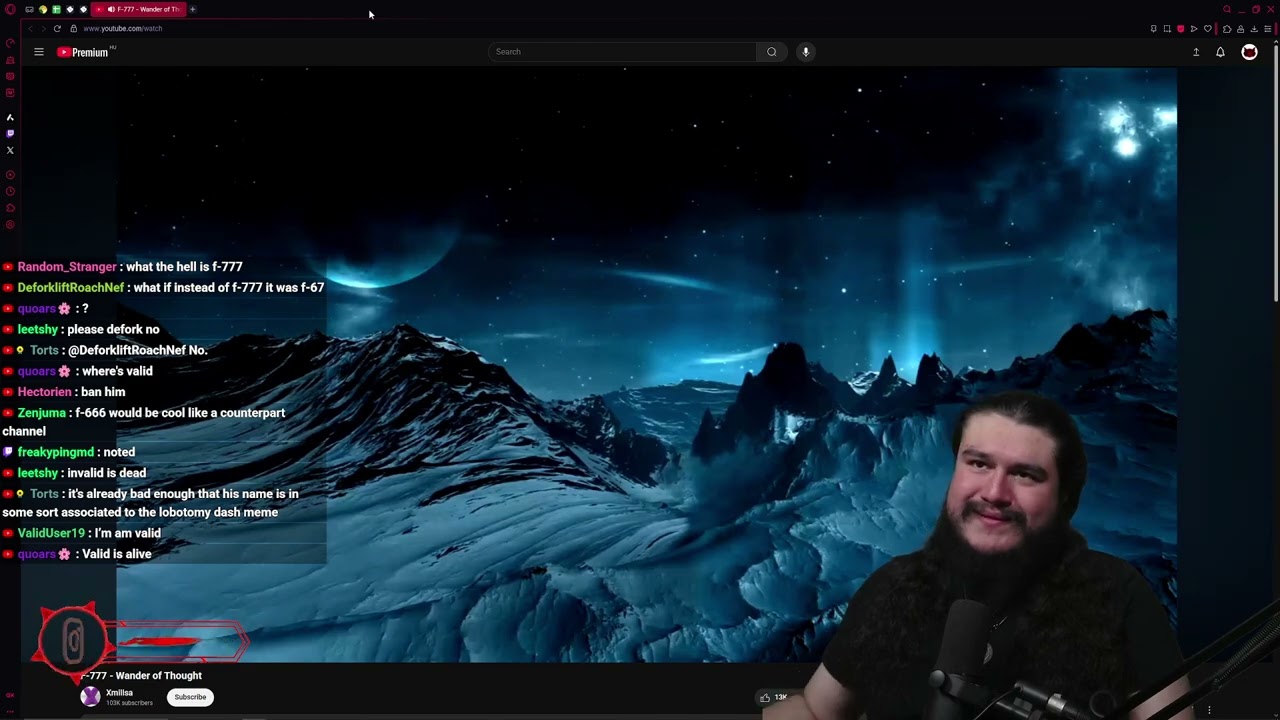The width and height of the screenshot is (1280, 720).
Task: Open Xmilisa channel avatar
Action: [91, 697]
